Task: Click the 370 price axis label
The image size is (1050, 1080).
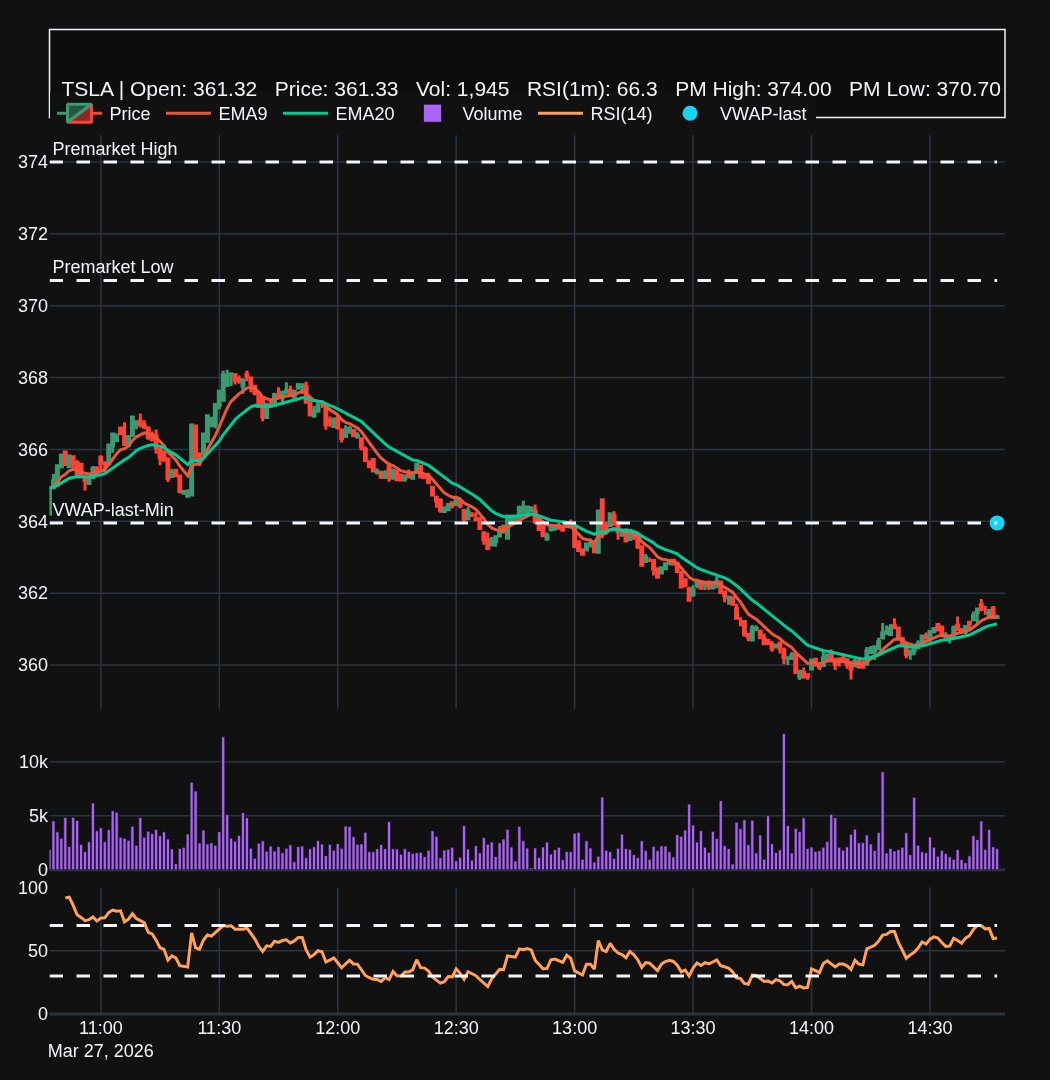Action: [x=32, y=306]
